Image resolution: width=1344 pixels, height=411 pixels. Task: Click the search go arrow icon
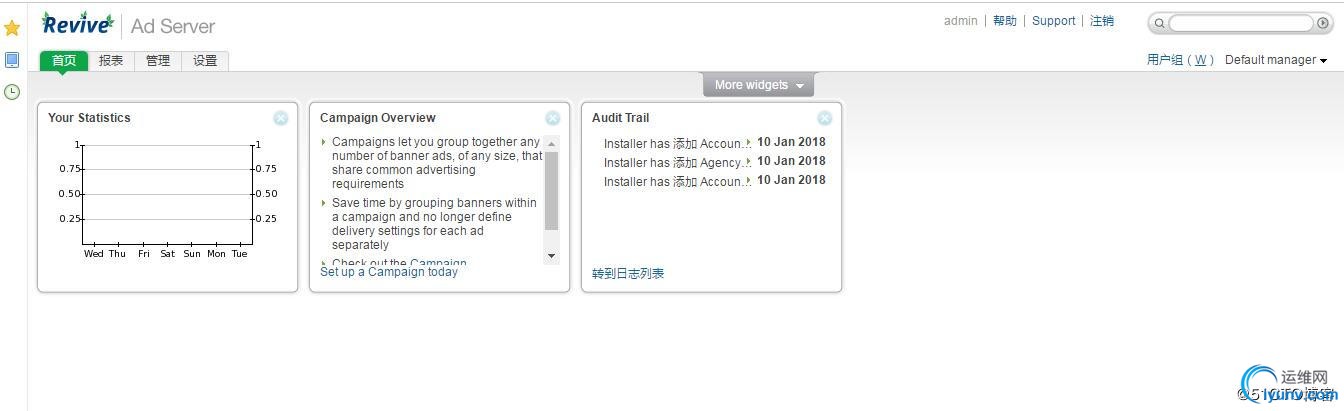tap(1323, 23)
